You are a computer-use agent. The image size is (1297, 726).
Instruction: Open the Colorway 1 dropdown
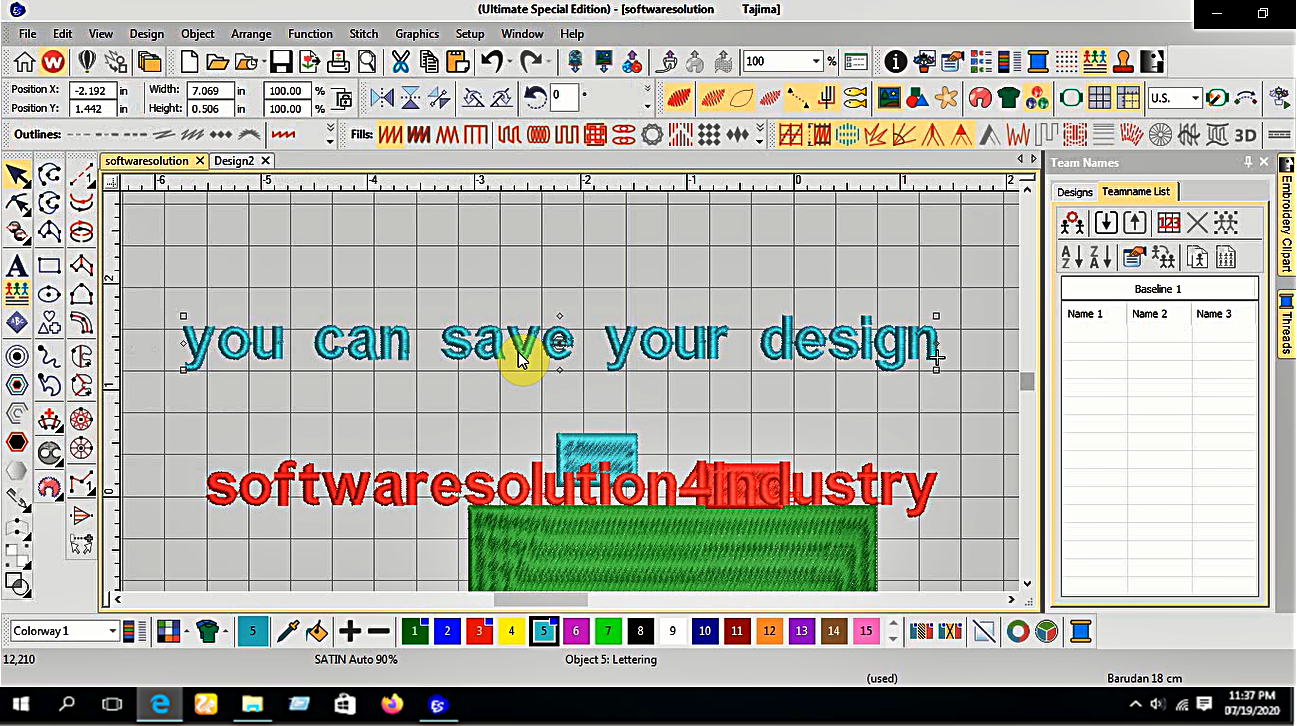113,631
